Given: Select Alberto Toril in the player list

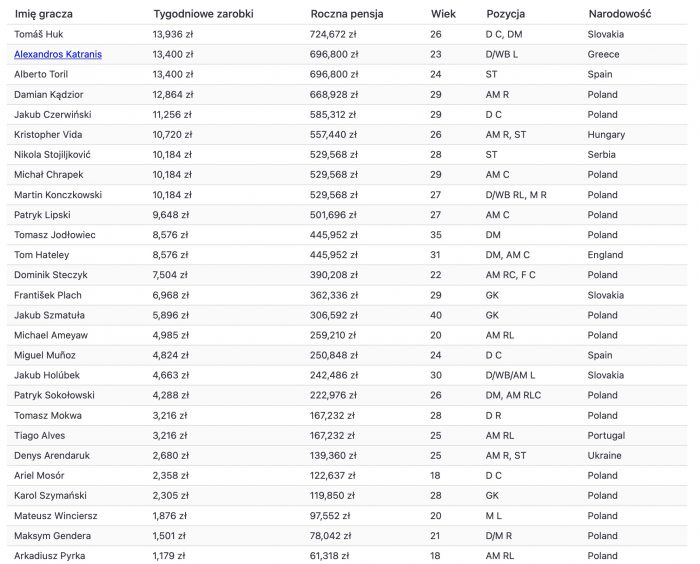Looking at the screenshot, I should (40, 74).
